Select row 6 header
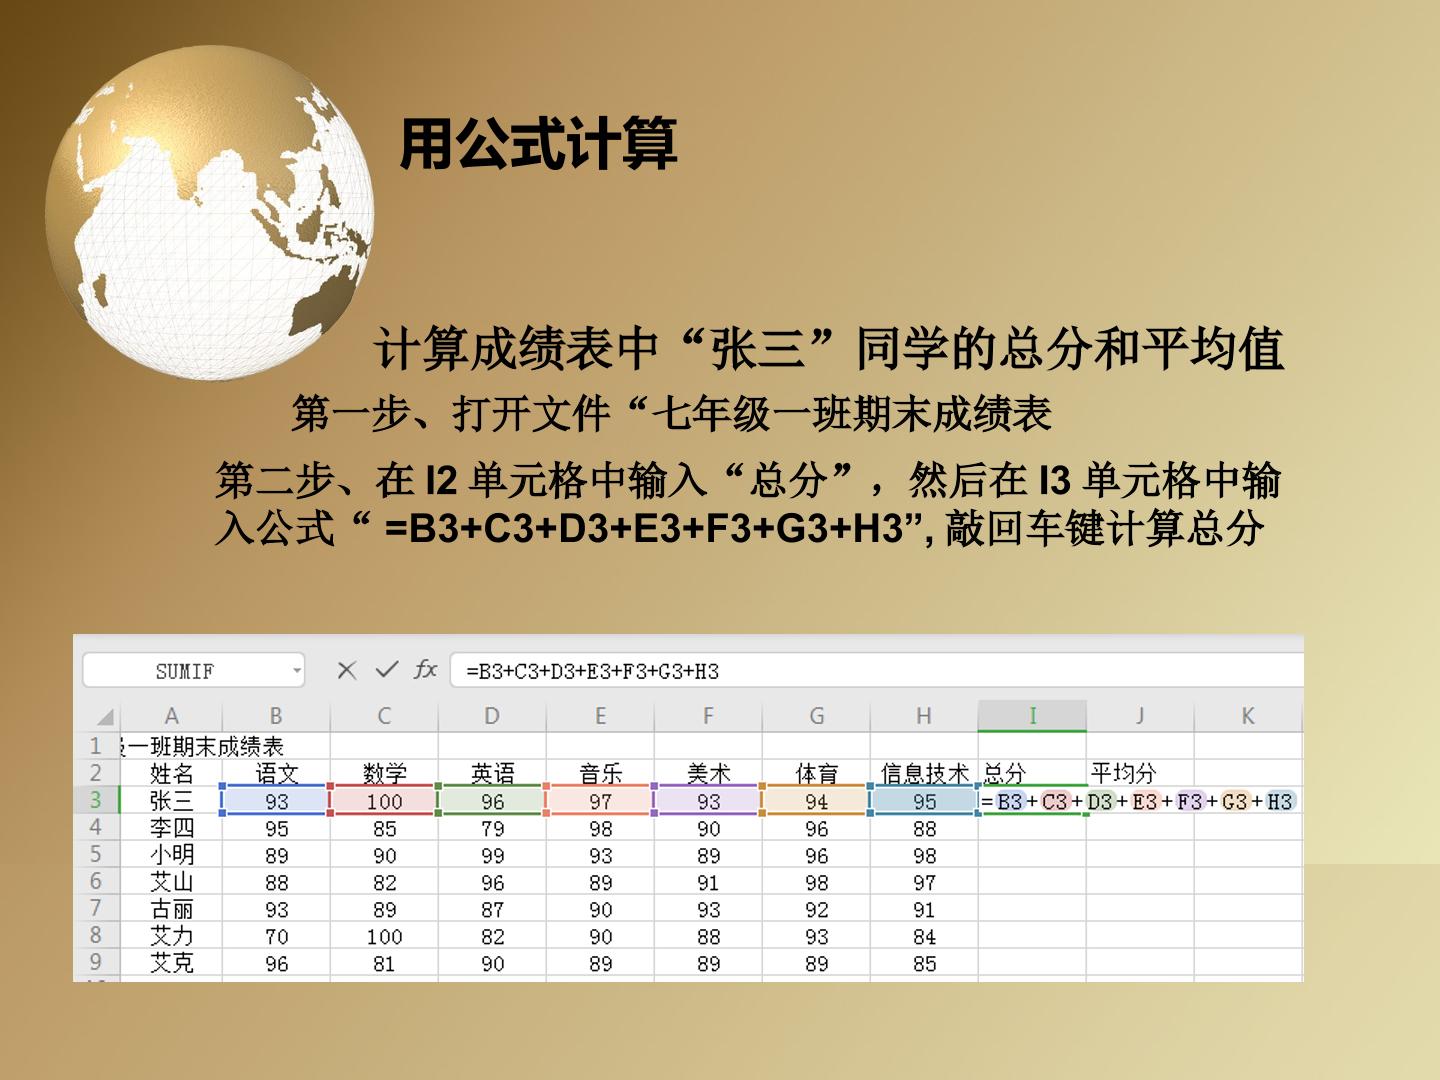 [96, 881]
